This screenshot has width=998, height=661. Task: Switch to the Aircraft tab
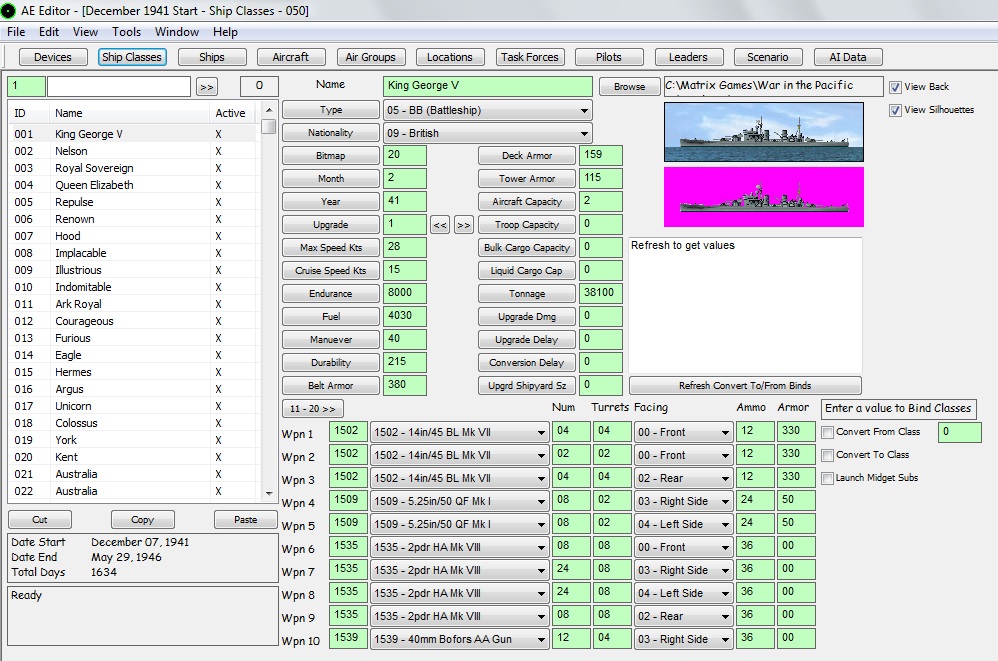[x=290, y=57]
